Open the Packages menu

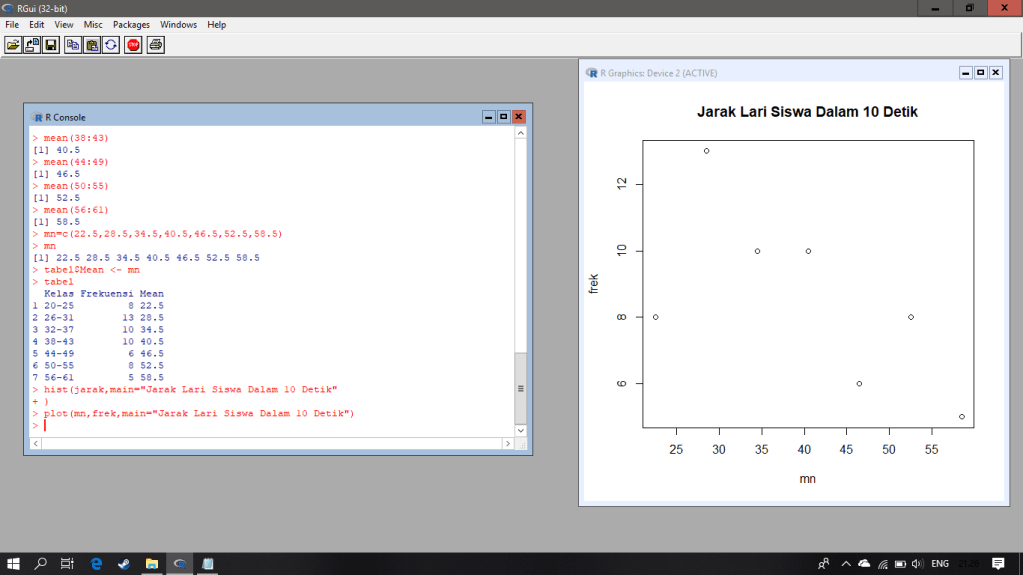tap(131, 24)
